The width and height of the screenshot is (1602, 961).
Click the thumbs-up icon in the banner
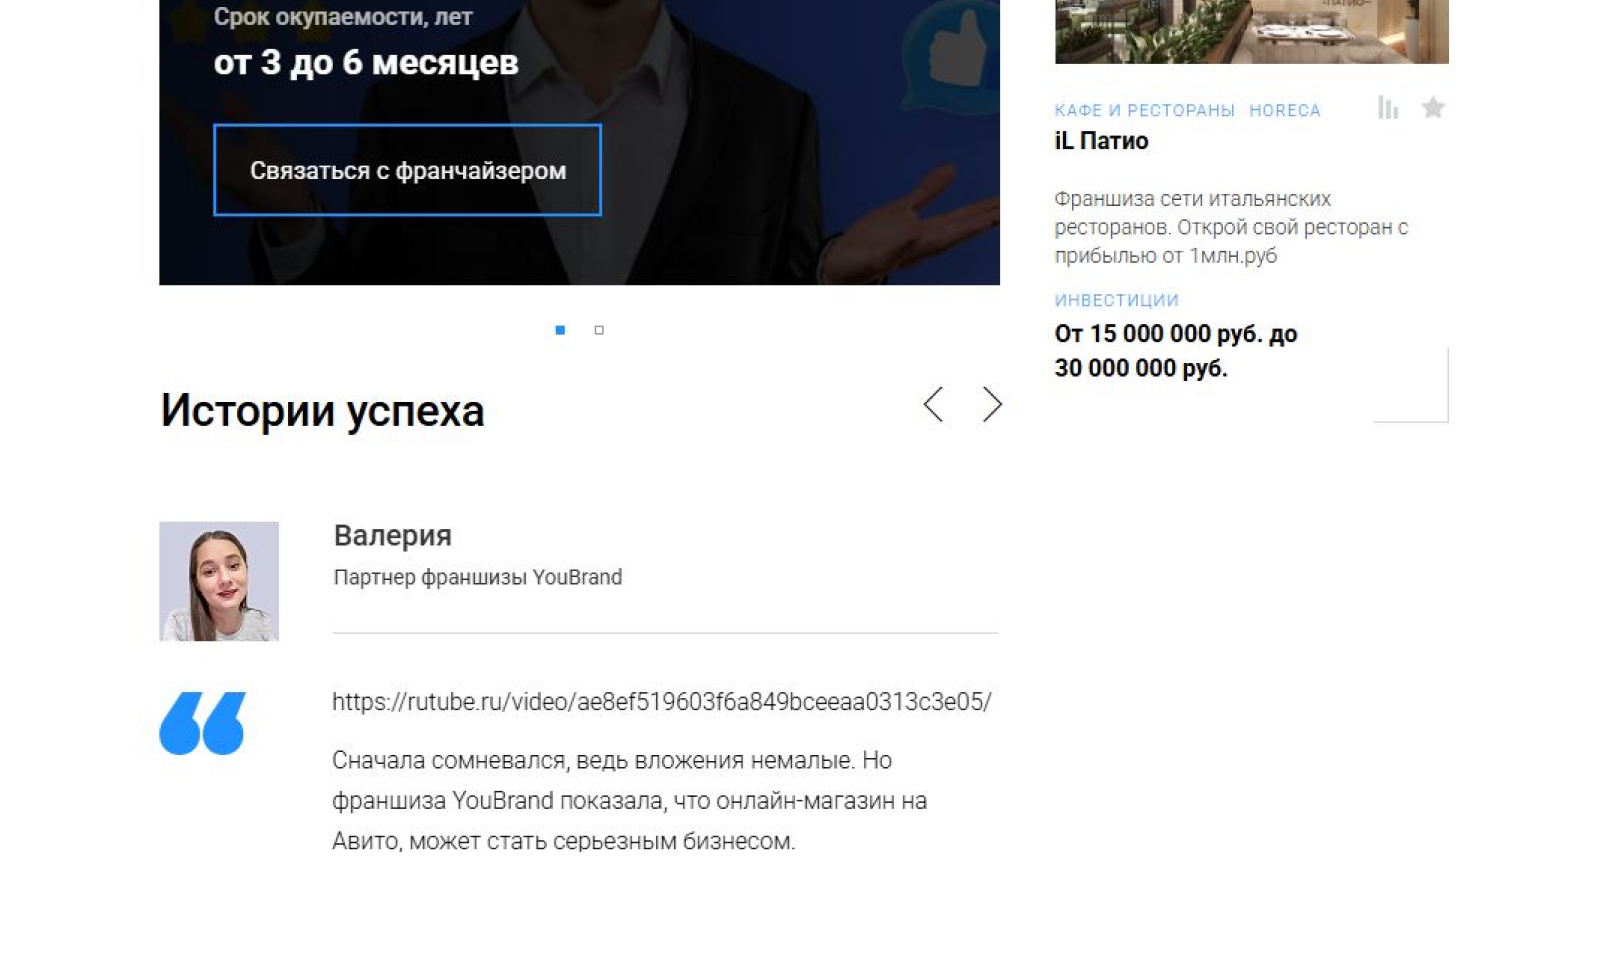(951, 49)
